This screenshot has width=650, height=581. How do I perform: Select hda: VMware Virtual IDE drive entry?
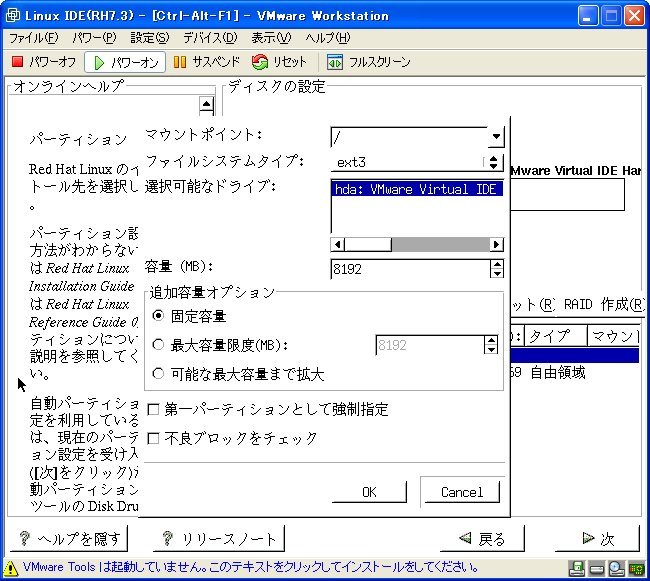click(418, 189)
